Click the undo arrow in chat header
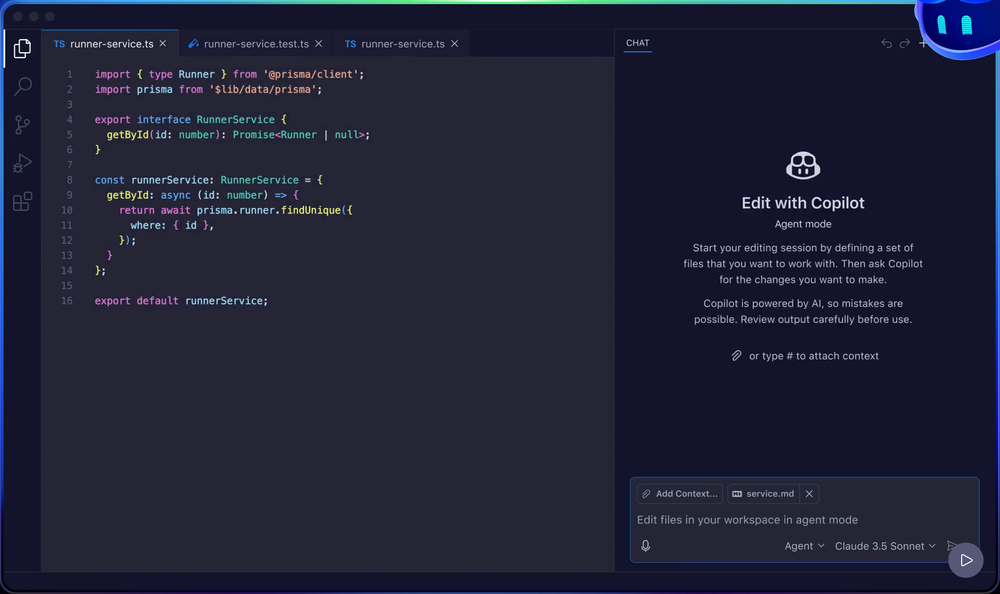 (886, 43)
